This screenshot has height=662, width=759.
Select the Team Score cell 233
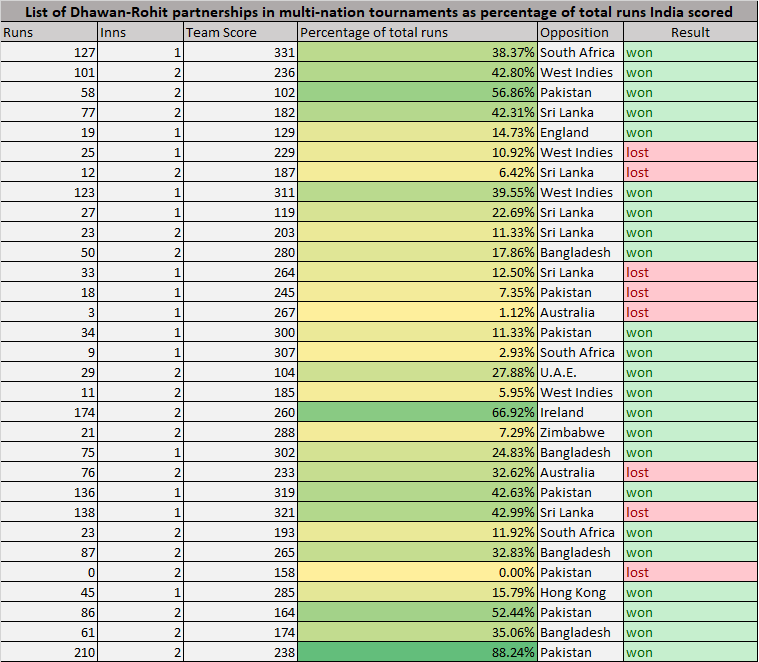241,472
